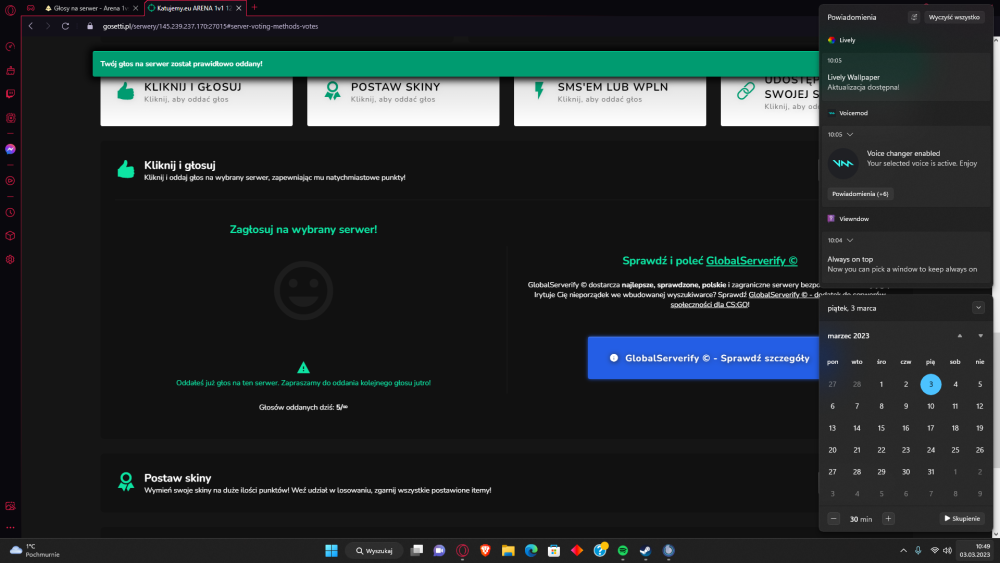This screenshot has width=1000, height=563.
Task: Start focus session with Skupienie button
Action: [x=962, y=518]
